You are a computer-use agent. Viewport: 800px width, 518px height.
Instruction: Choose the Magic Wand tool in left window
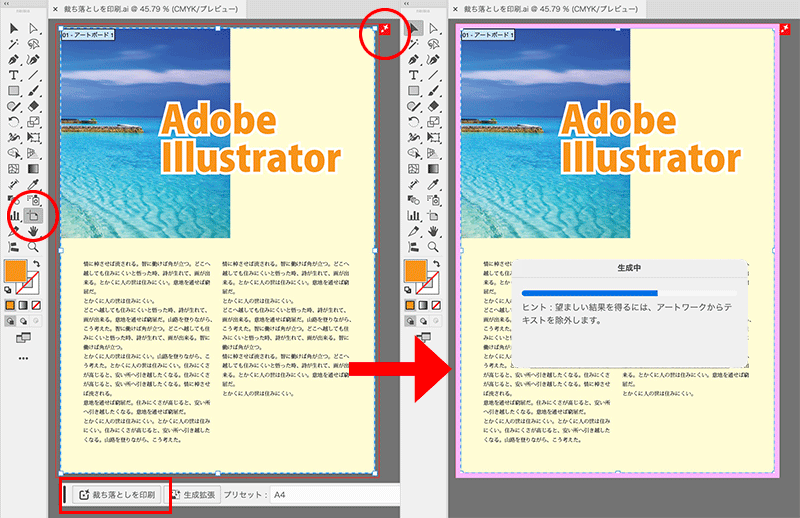click(x=14, y=44)
